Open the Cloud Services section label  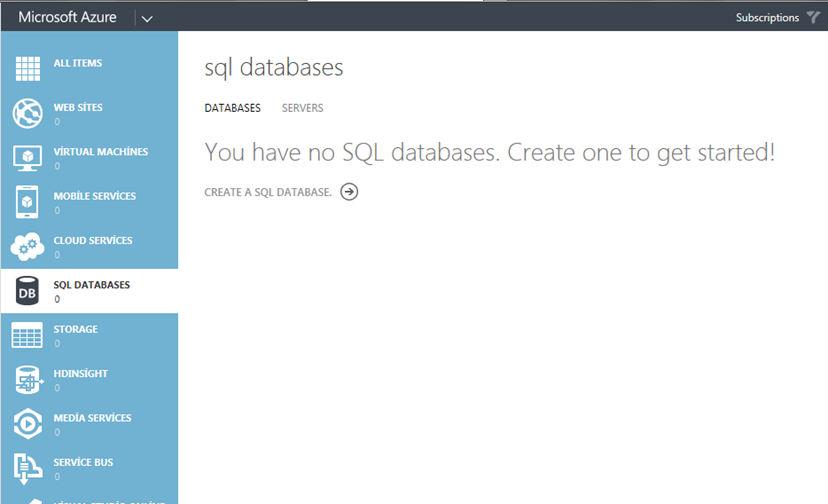pyautogui.click(x=93, y=240)
